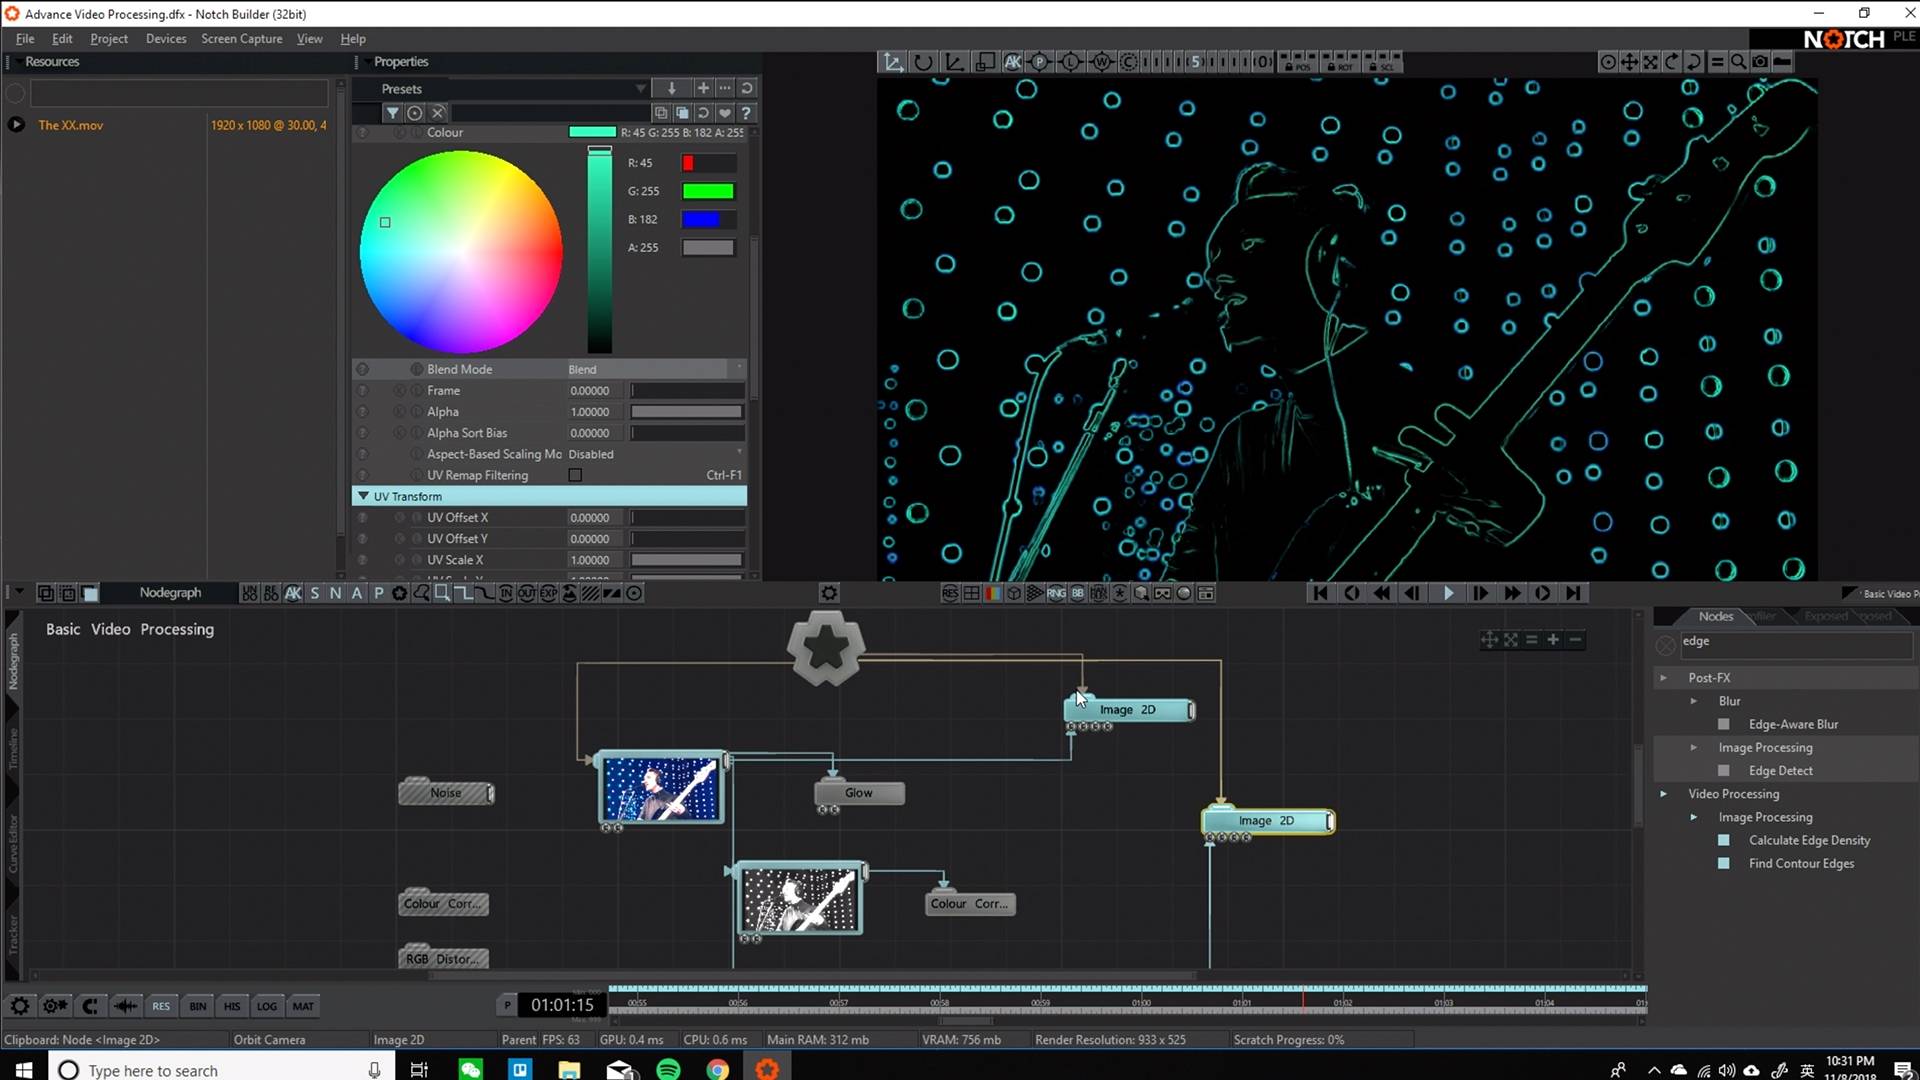Open the Blend Mode dropdown
This screenshot has height=1080, width=1920.
[655, 369]
